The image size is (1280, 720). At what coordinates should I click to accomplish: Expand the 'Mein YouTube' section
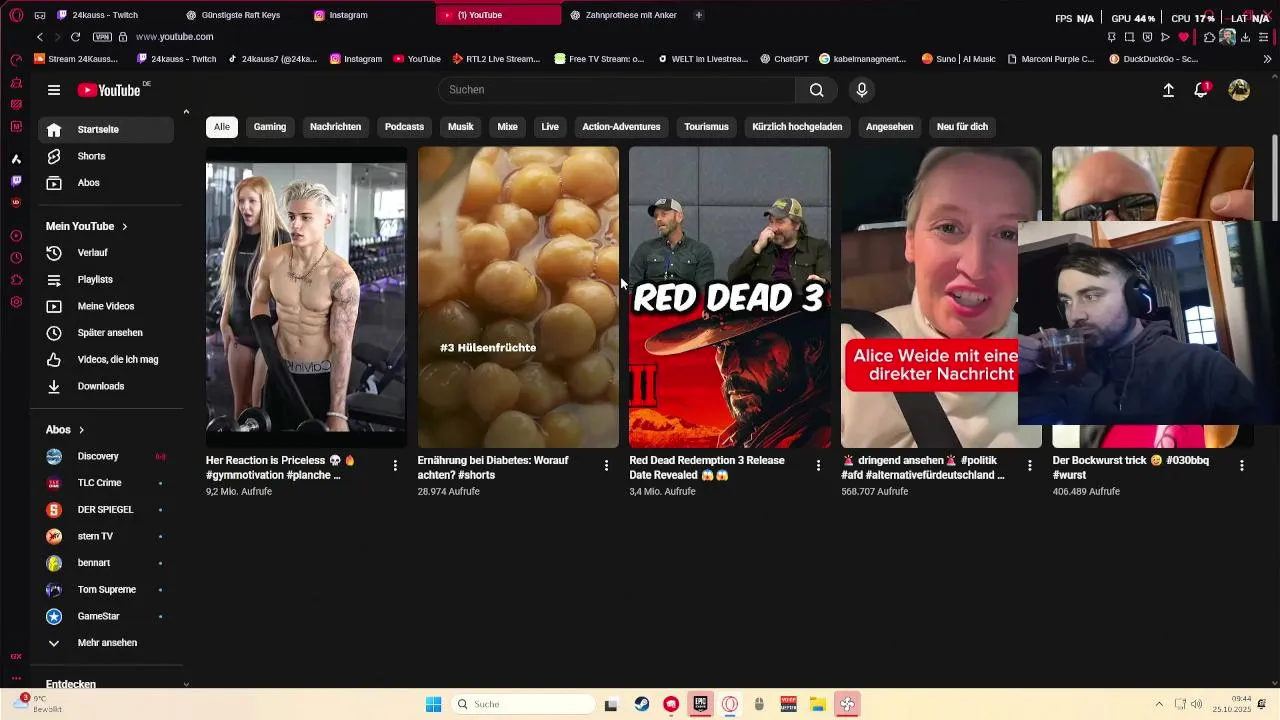pos(87,226)
